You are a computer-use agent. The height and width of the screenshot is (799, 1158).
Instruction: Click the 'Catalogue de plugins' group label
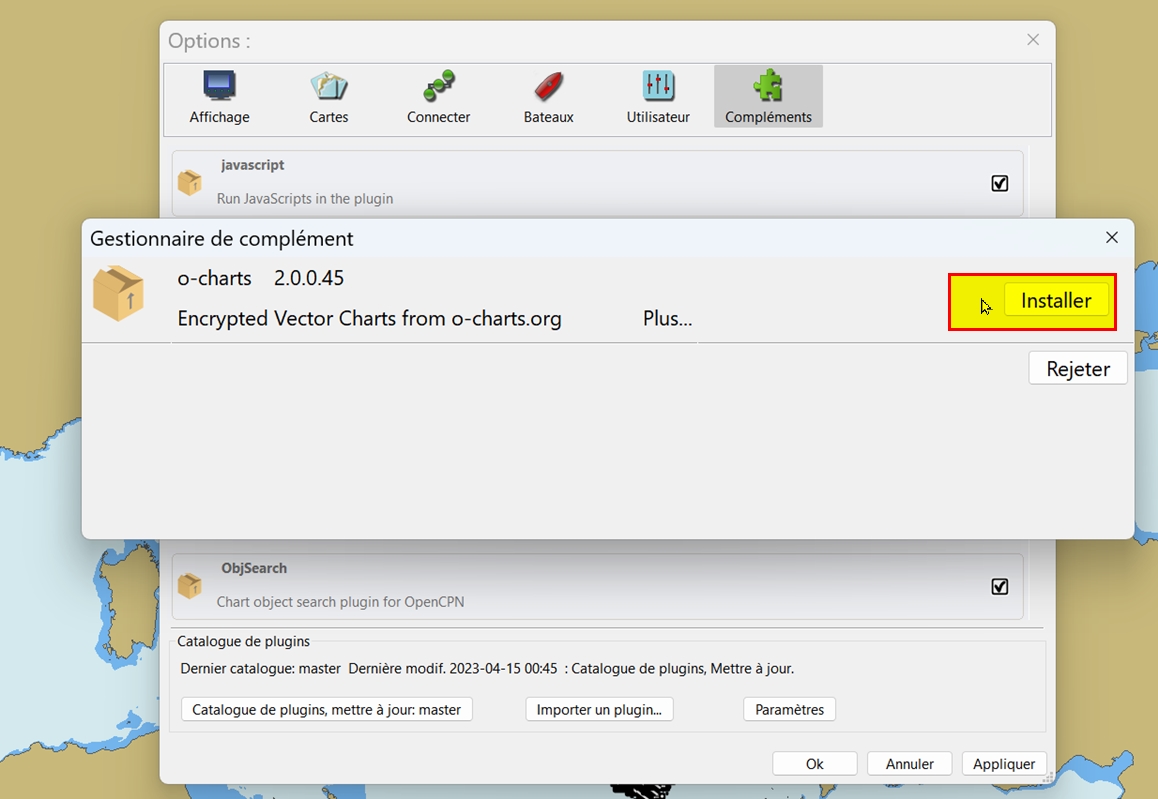[244, 642]
